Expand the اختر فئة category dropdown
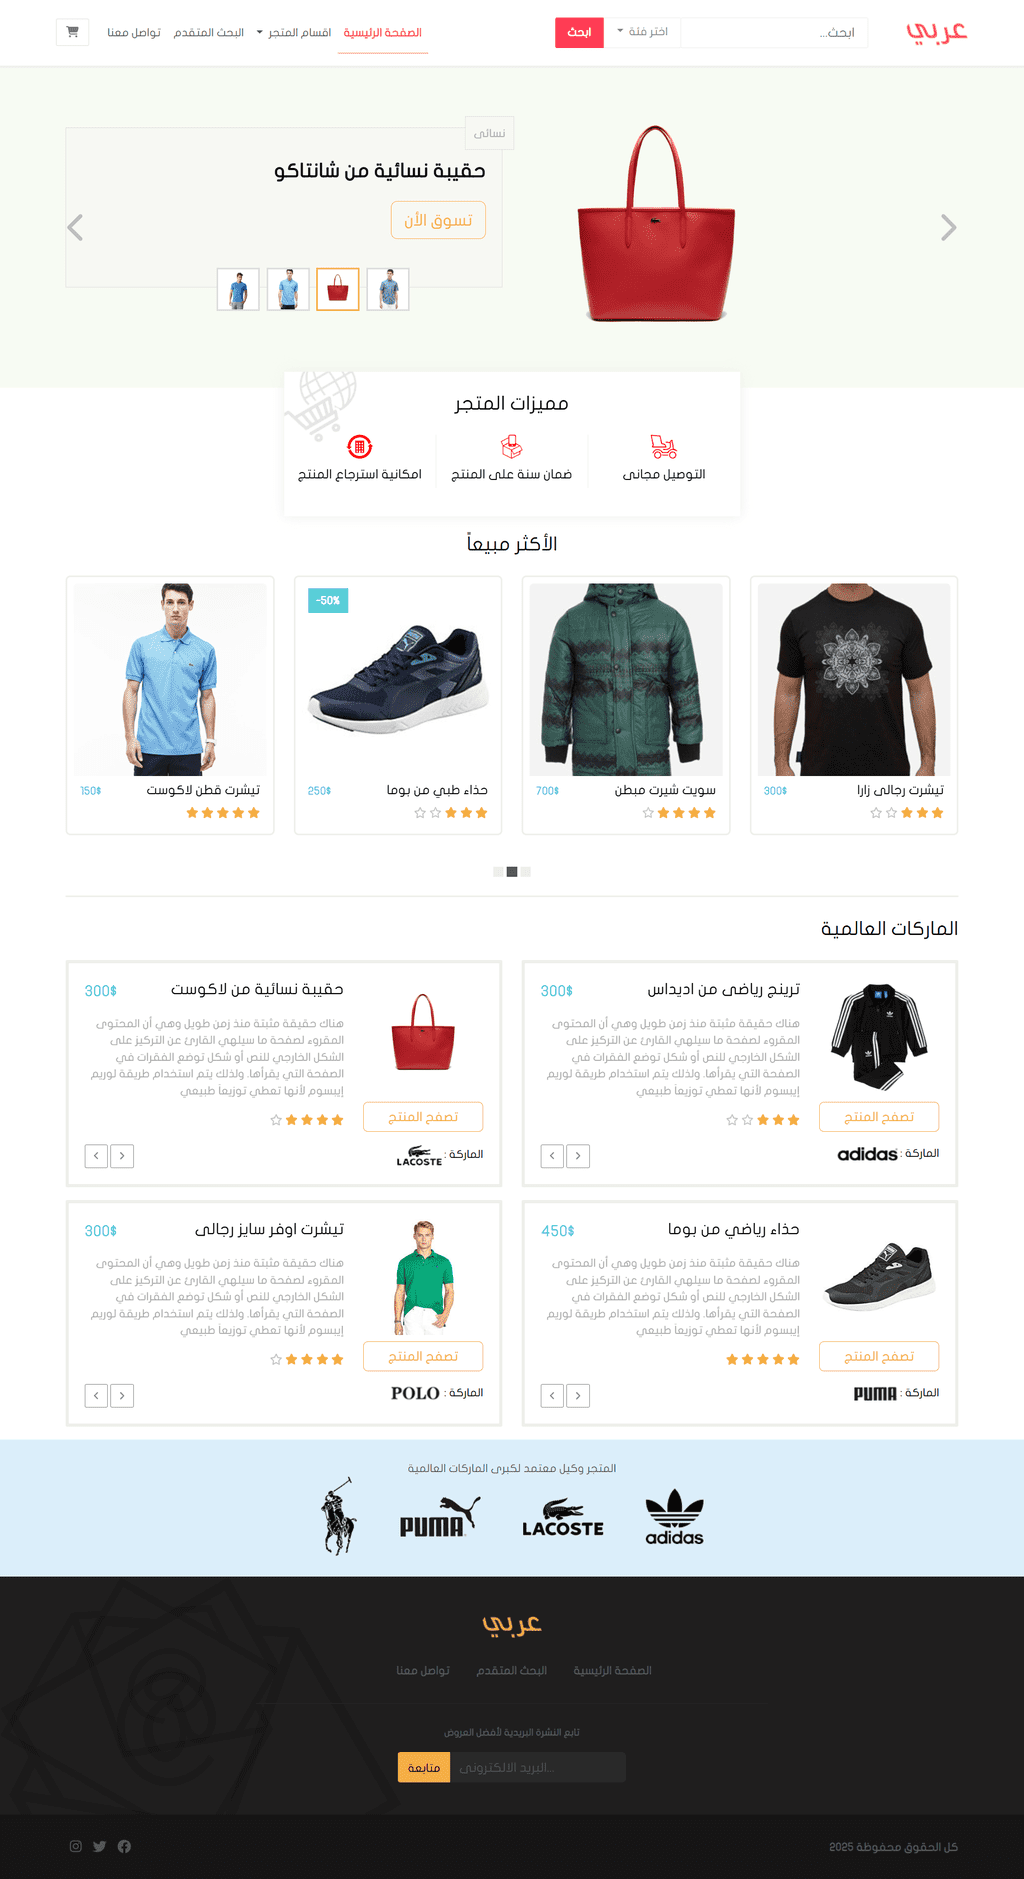This screenshot has width=1024, height=1879. pyautogui.click(x=643, y=32)
